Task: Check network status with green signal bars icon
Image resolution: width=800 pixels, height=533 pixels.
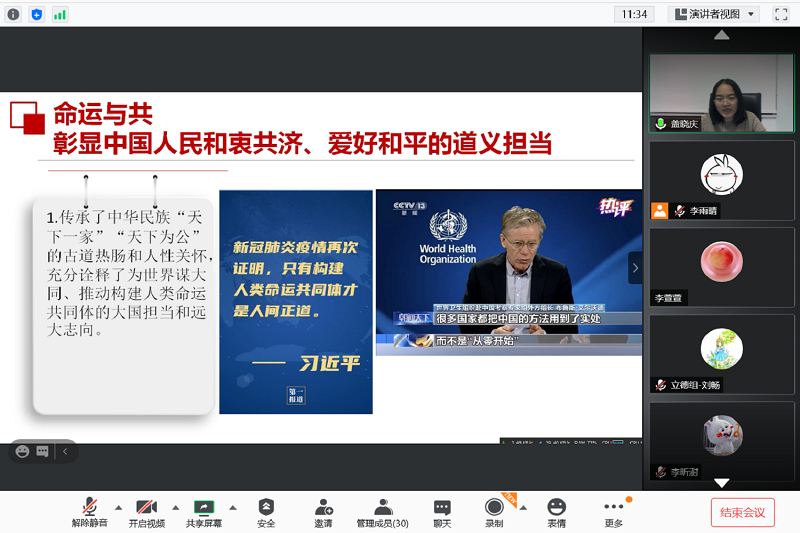Action: 60,14
